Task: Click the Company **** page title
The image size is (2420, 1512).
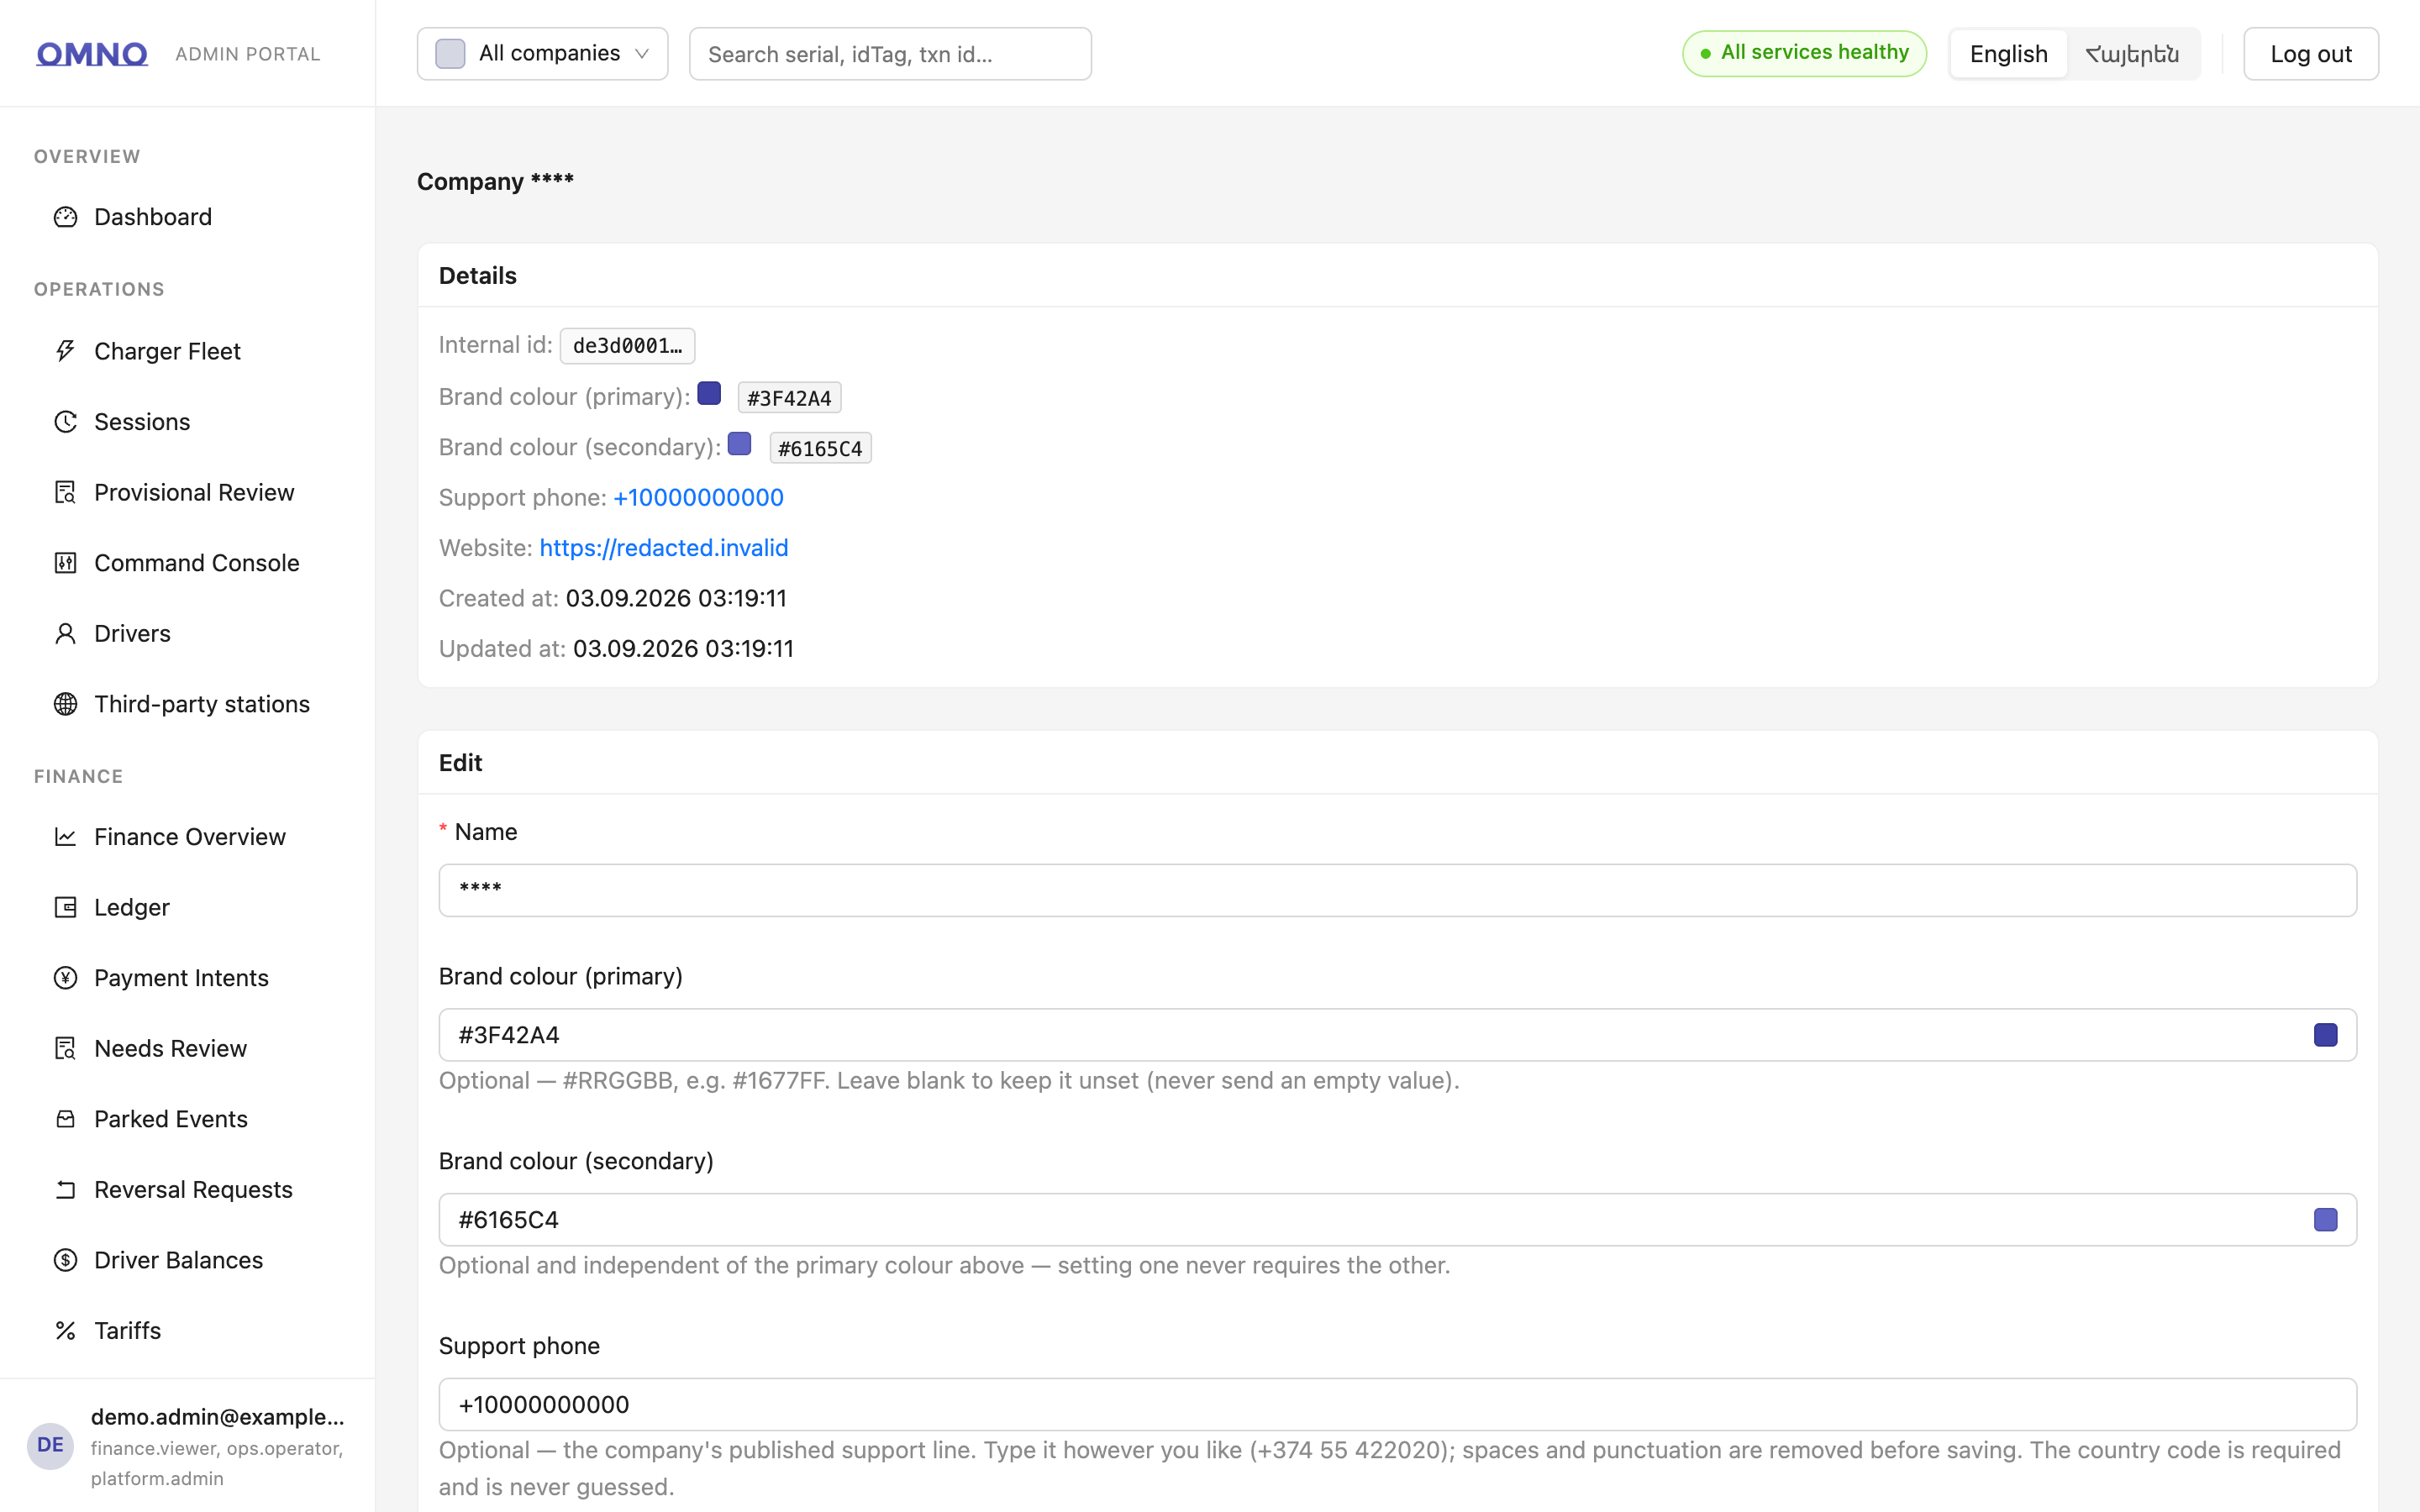Action: (x=495, y=181)
